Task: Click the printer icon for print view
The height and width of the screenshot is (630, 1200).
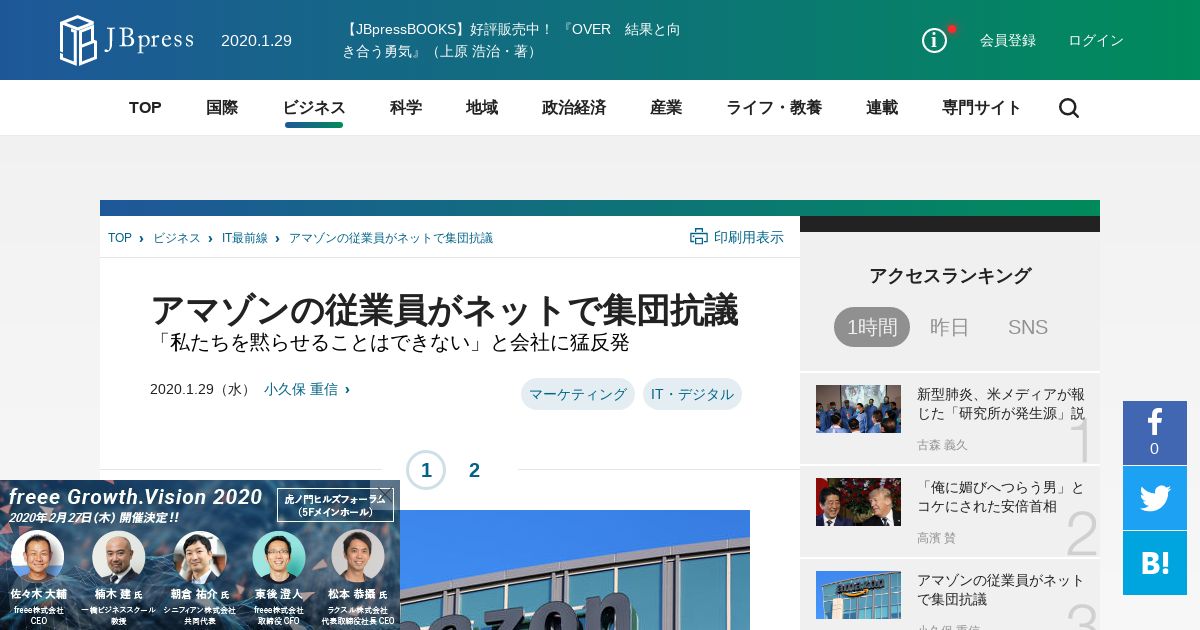Action: (x=698, y=237)
